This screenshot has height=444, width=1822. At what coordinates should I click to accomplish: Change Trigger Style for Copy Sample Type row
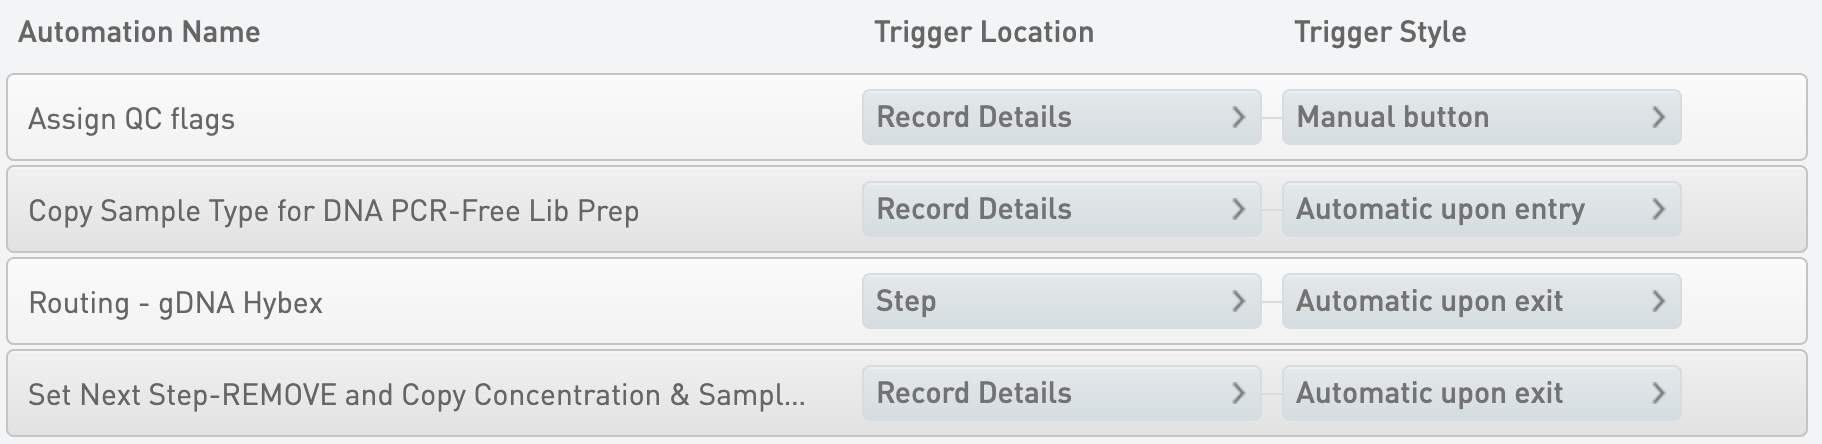1480,209
